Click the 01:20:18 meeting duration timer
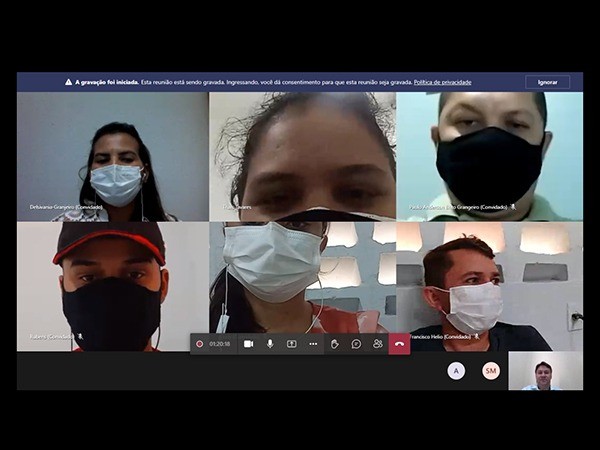Viewport: 600px width, 450px height. pyautogui.click(x=220, y=344)
